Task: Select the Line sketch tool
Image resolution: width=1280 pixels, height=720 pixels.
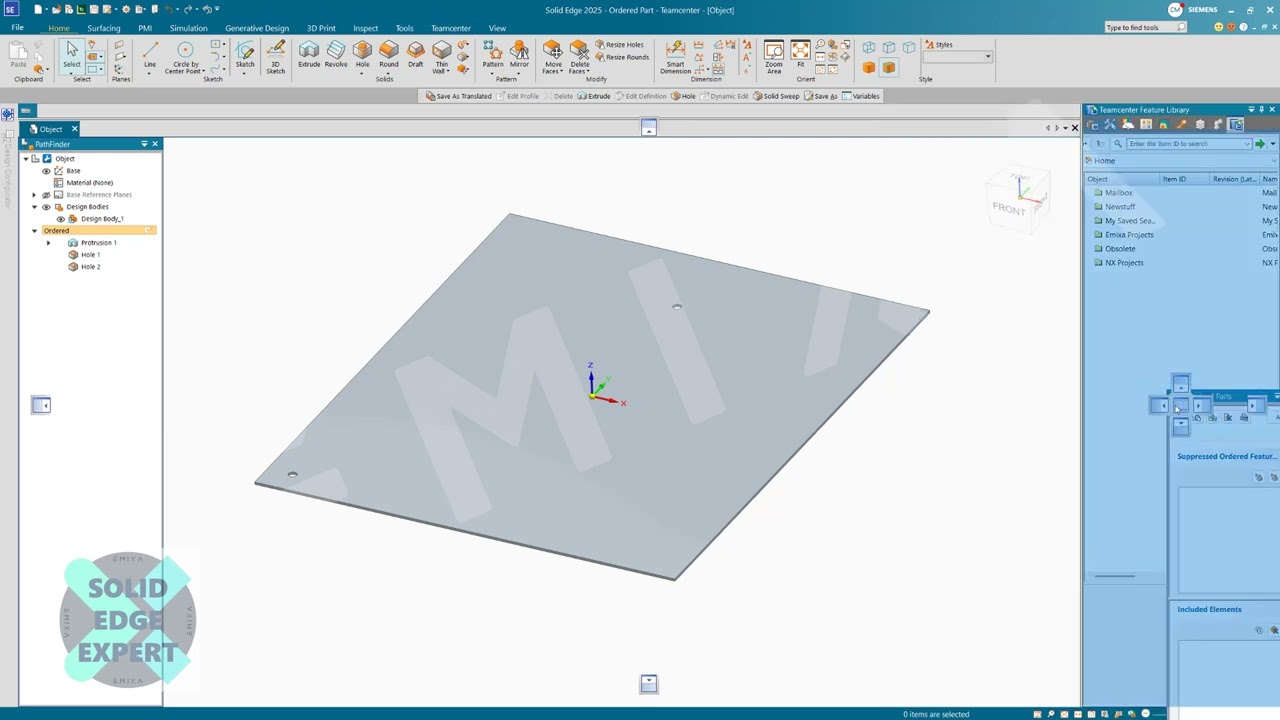Action: click(x=150, y=56)
